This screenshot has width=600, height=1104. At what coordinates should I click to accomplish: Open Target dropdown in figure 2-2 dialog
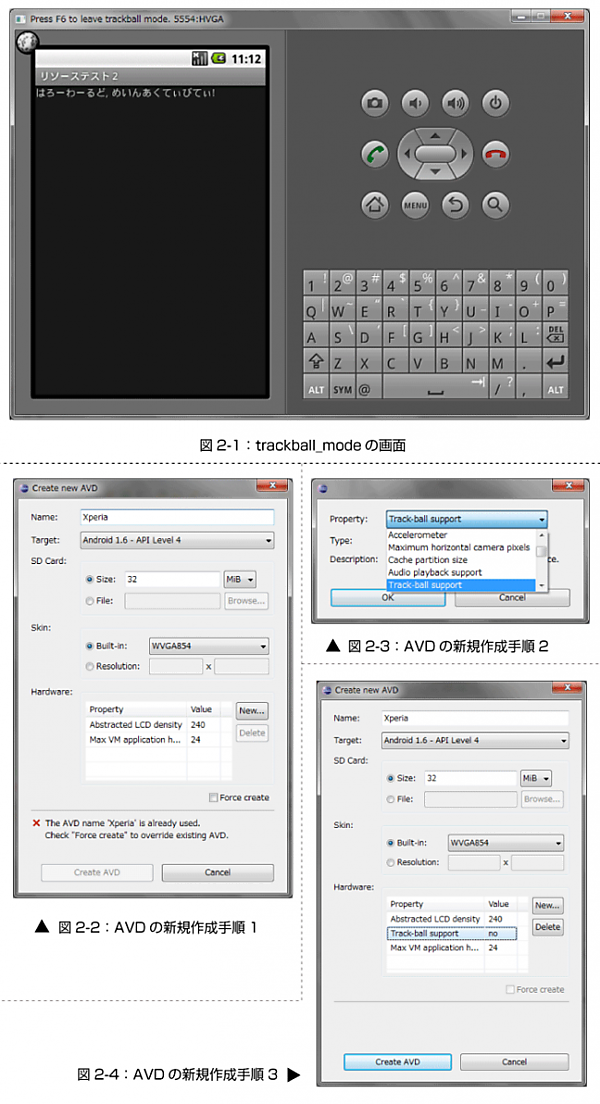click(177, 540)
